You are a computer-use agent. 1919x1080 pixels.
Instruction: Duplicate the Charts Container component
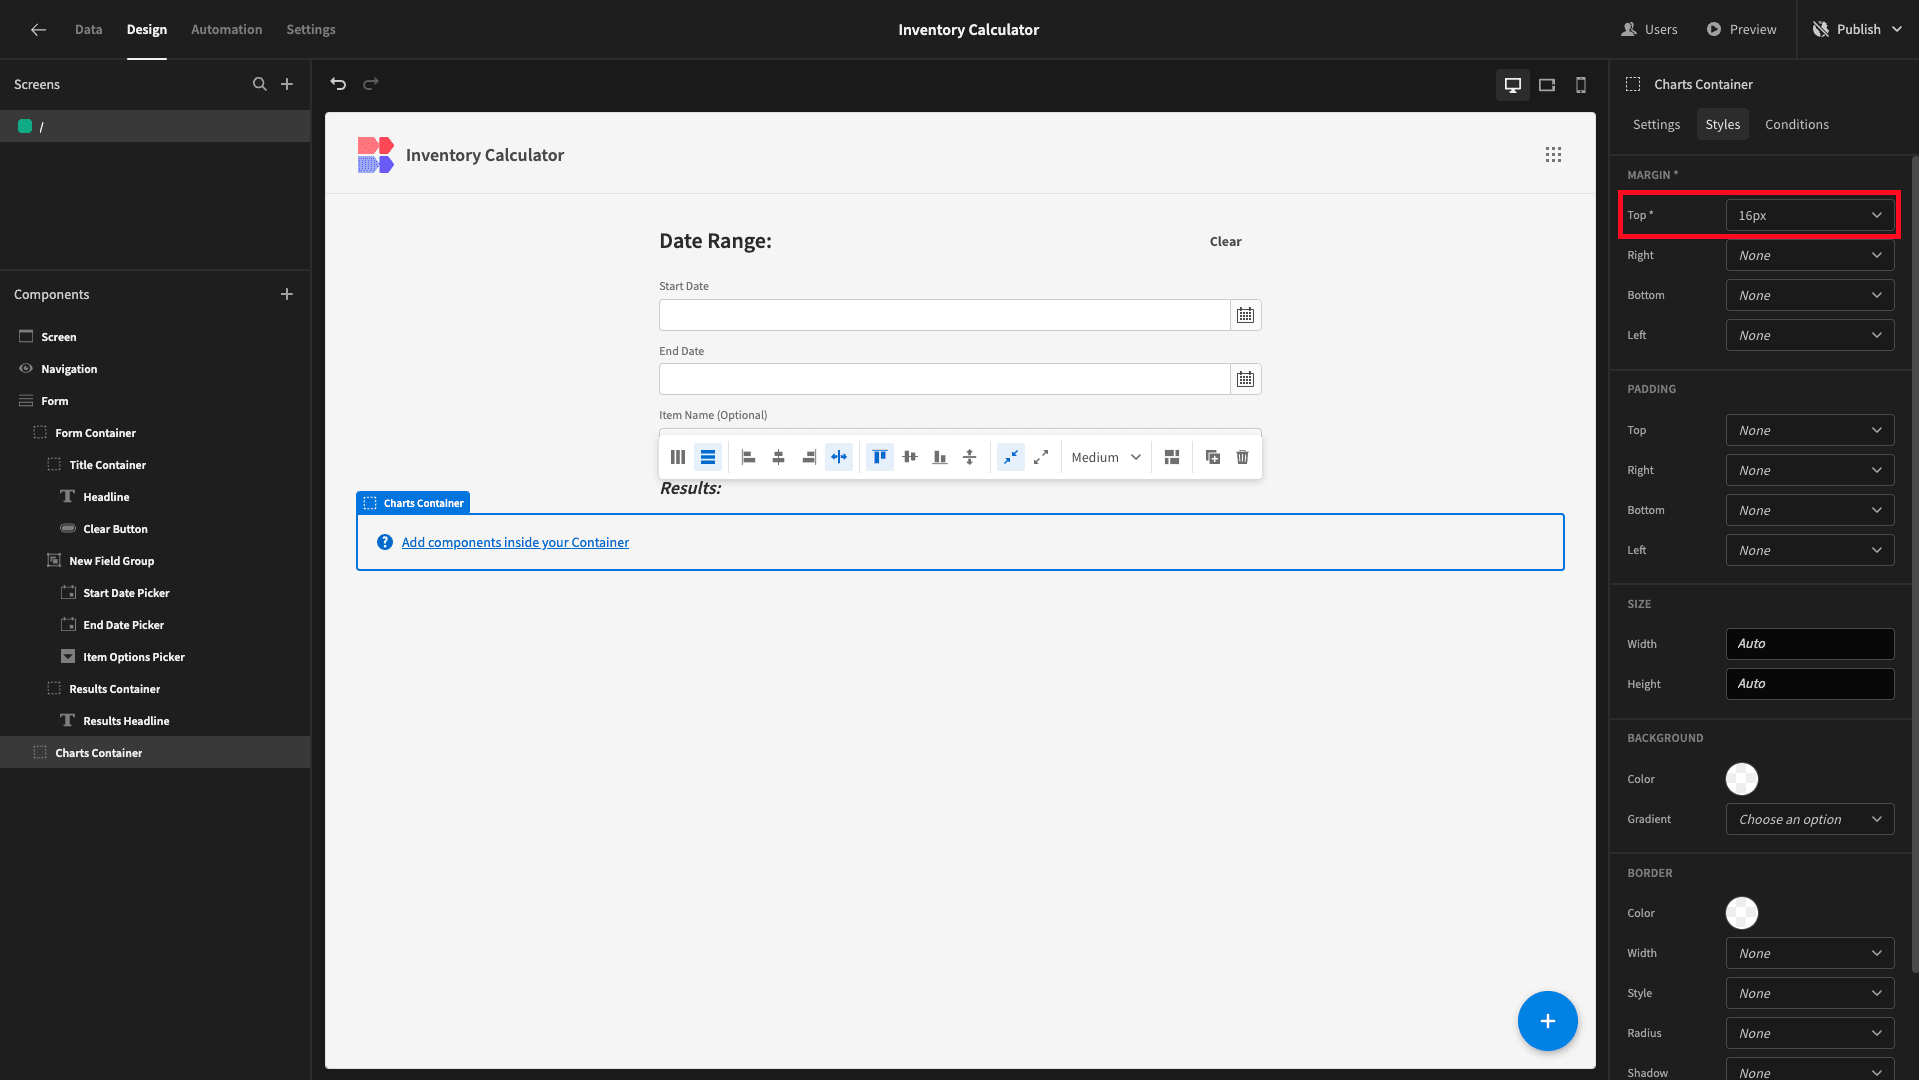[1213, 457]
